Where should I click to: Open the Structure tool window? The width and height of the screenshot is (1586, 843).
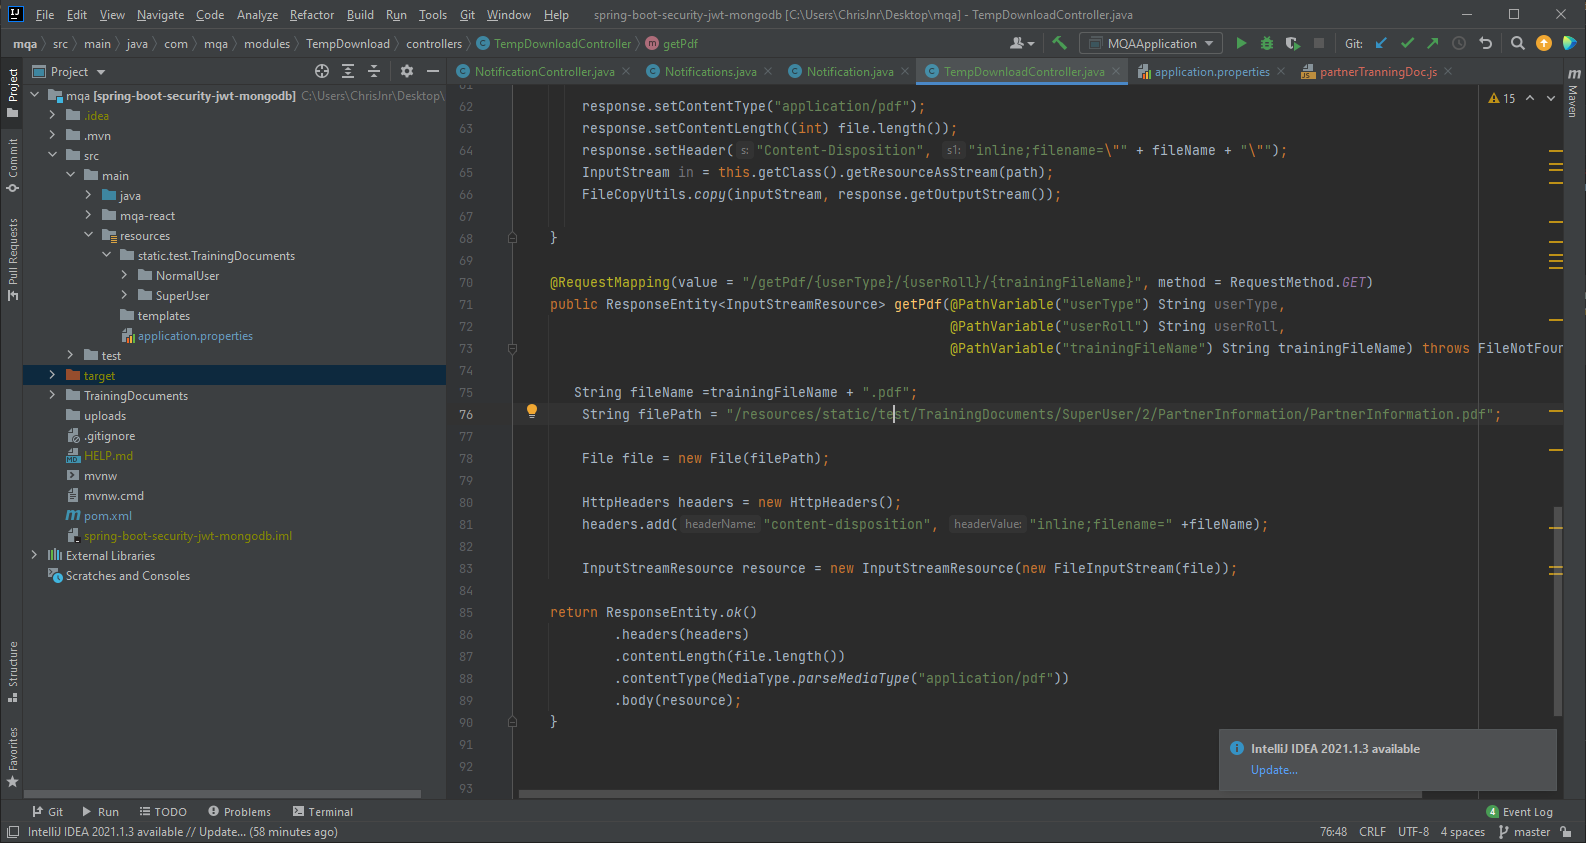13,671
